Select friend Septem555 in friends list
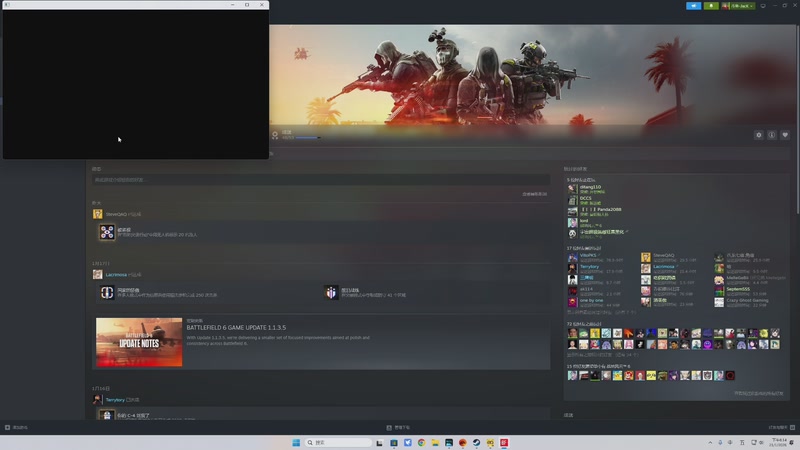This screenshot has height=450, width=800. [738, 289]
